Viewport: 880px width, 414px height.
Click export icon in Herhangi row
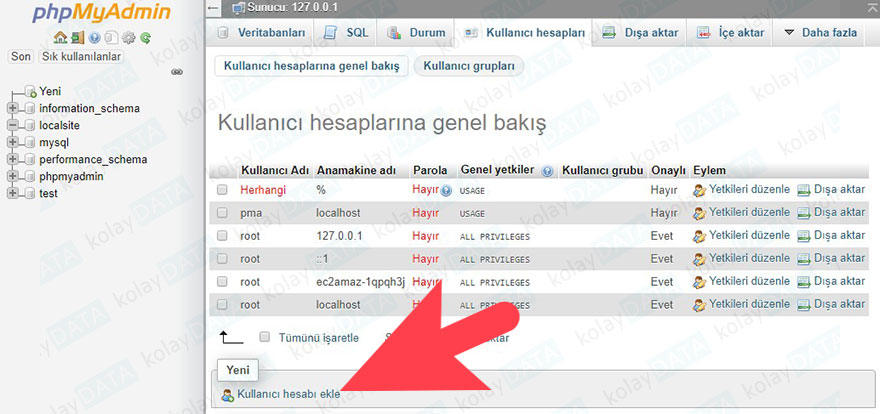(804, 190)
